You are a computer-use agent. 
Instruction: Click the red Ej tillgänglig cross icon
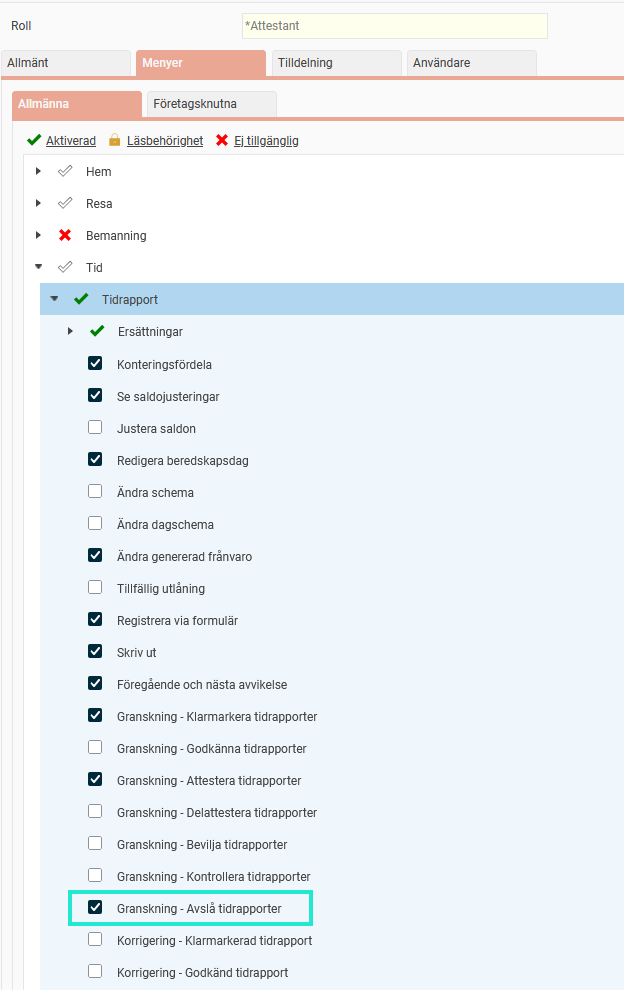click(x=222, y=141)
